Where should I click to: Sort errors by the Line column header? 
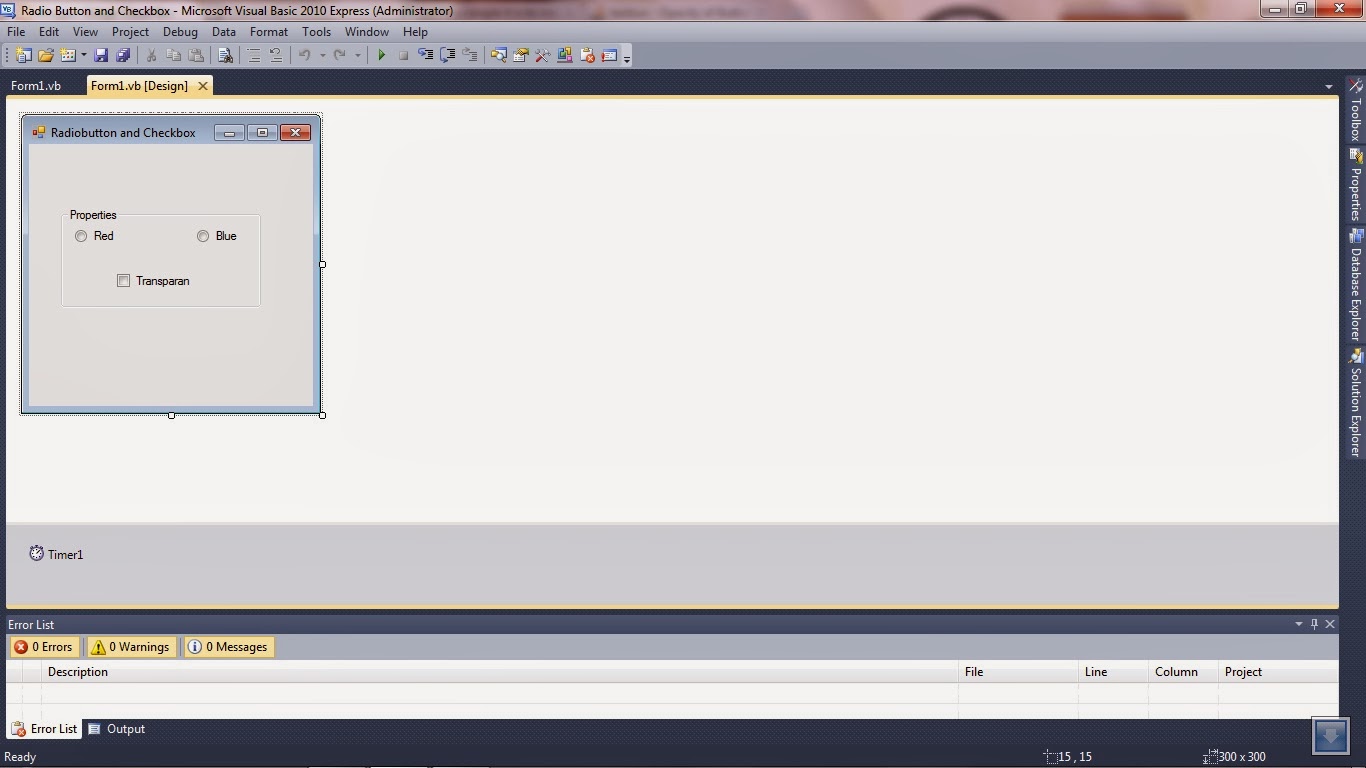1113,672
